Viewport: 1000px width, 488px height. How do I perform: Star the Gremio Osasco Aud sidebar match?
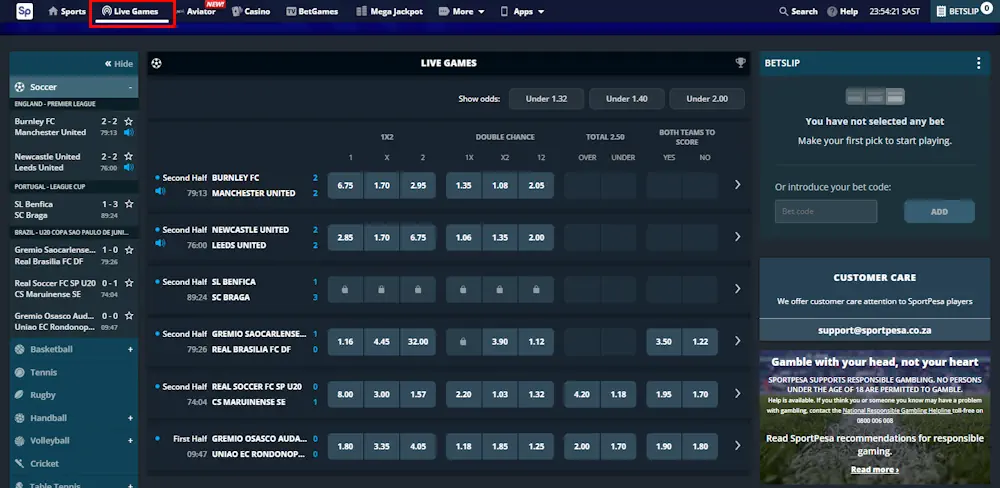(x=129, y=316)
